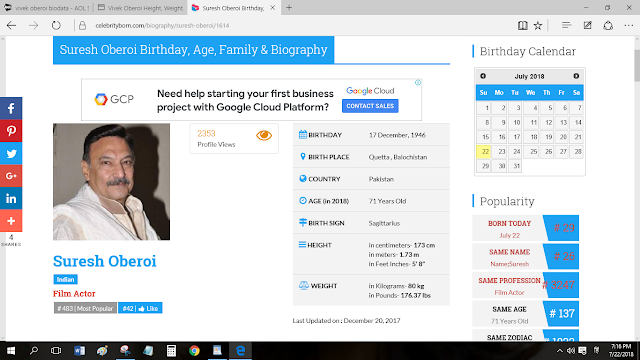
Task: Open the clock and date flyout
Action: pyautogui.click(x=621, y=351)
